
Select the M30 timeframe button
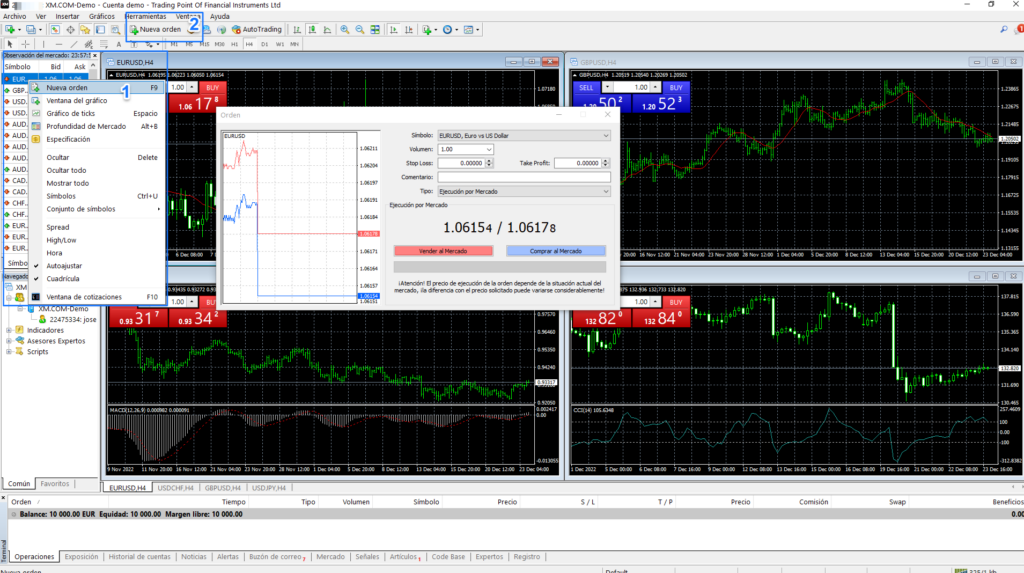[x=219, y=44]
